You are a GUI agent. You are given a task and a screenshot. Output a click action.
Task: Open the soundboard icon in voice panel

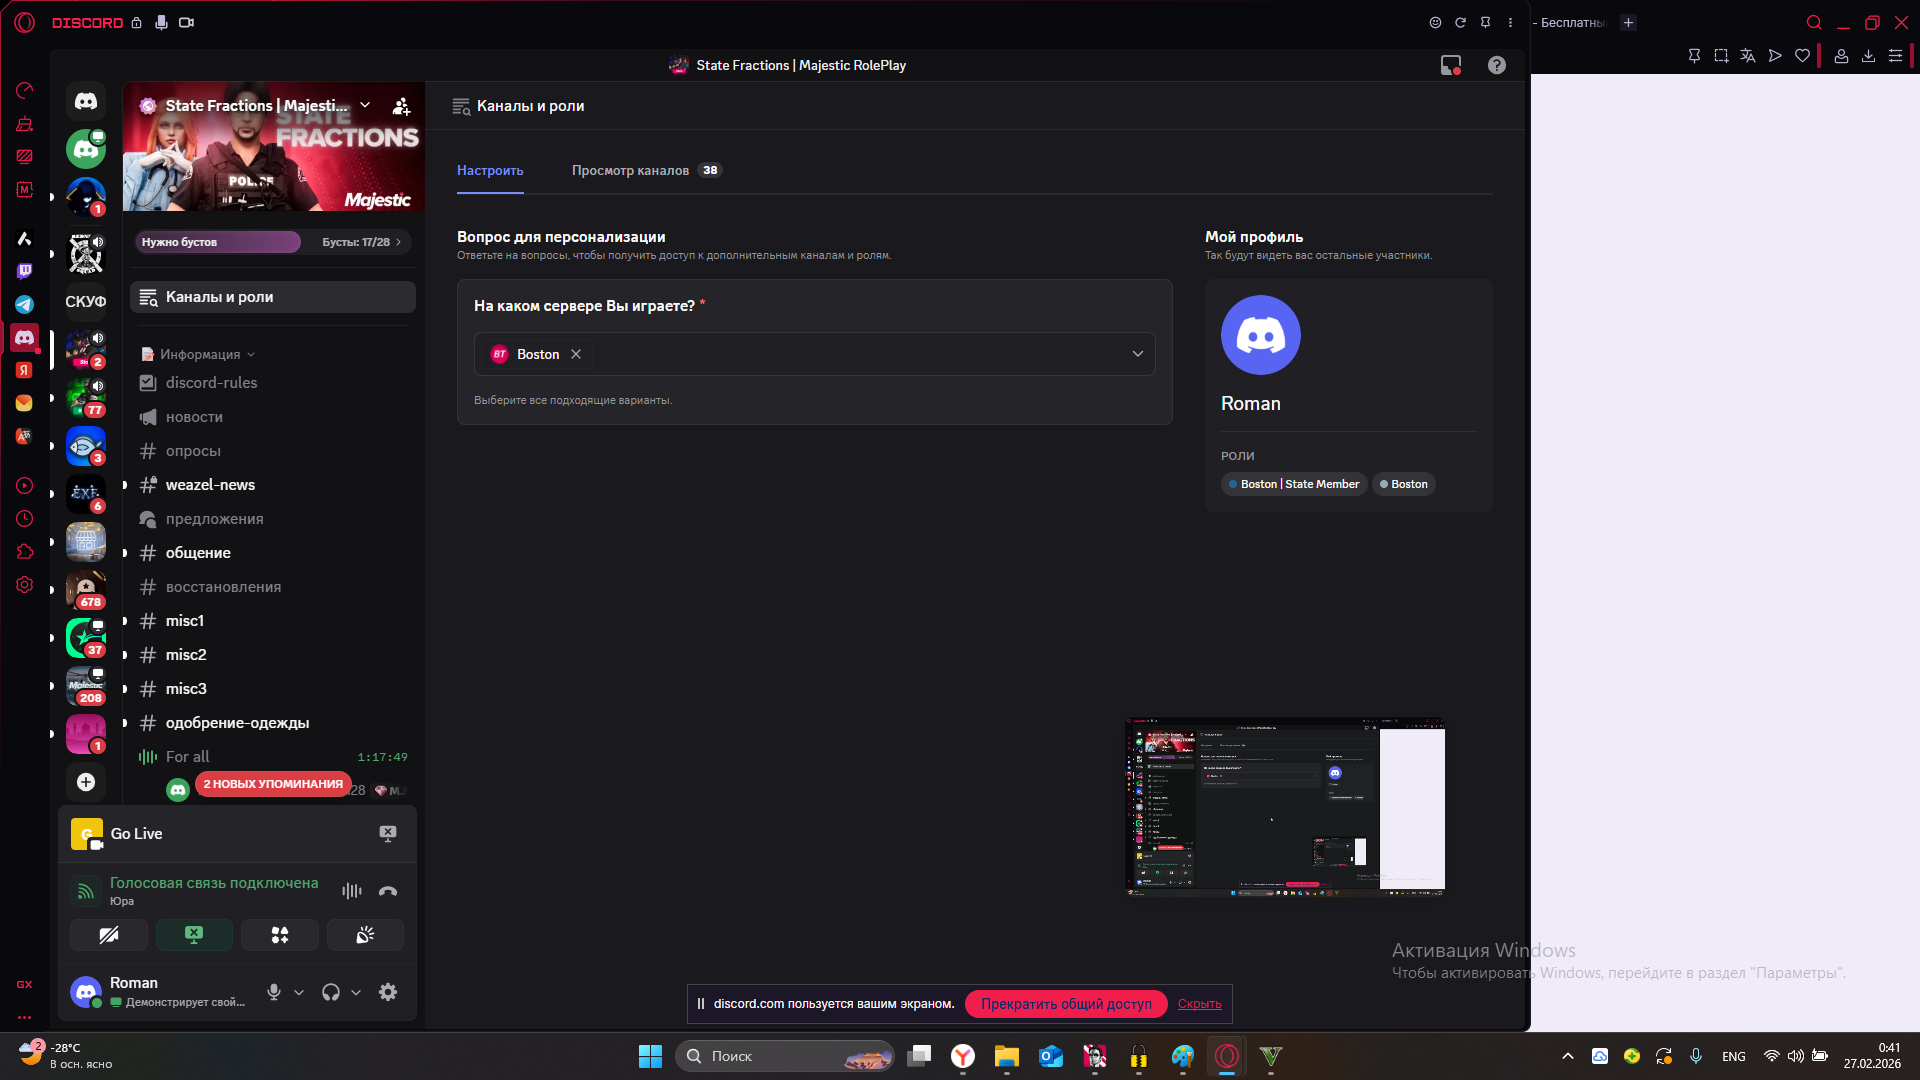(365, 935)
